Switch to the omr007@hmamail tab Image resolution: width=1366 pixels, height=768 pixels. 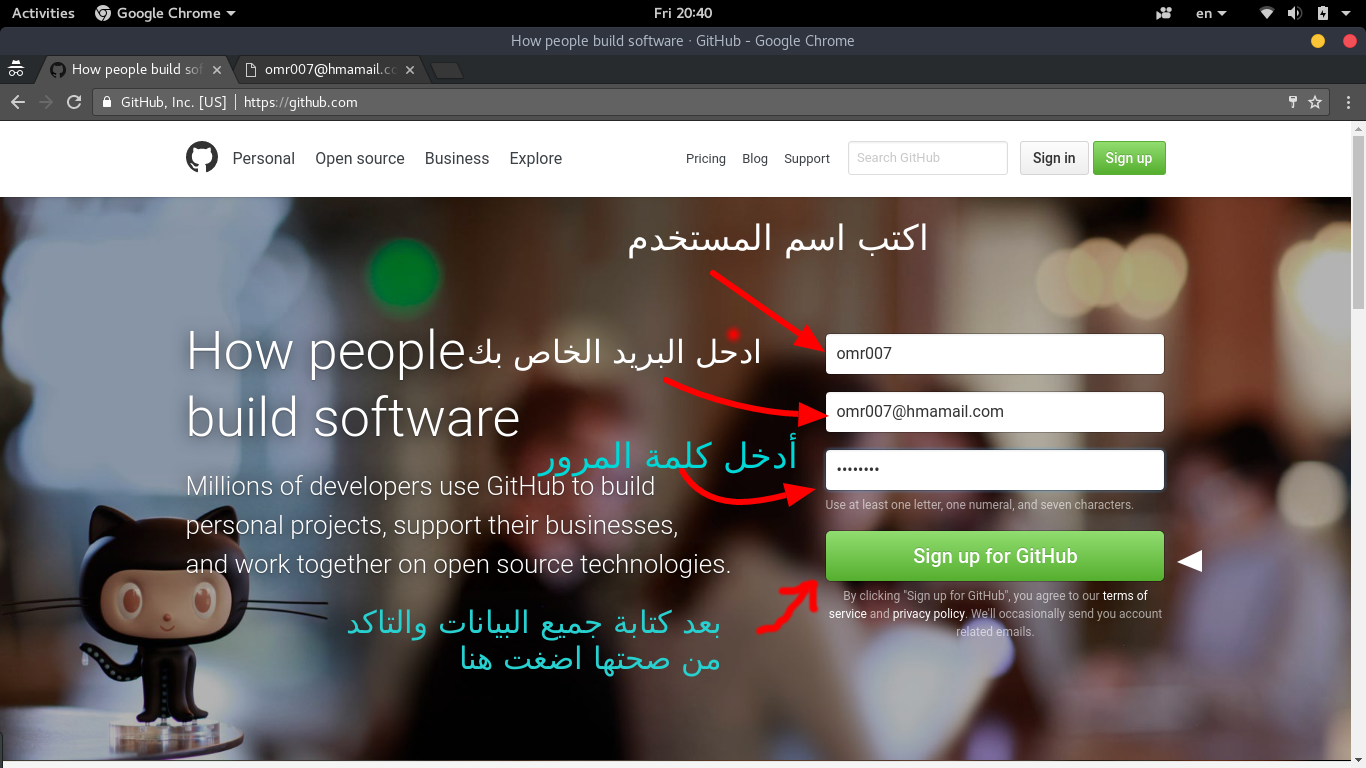[x=329, y=70]
